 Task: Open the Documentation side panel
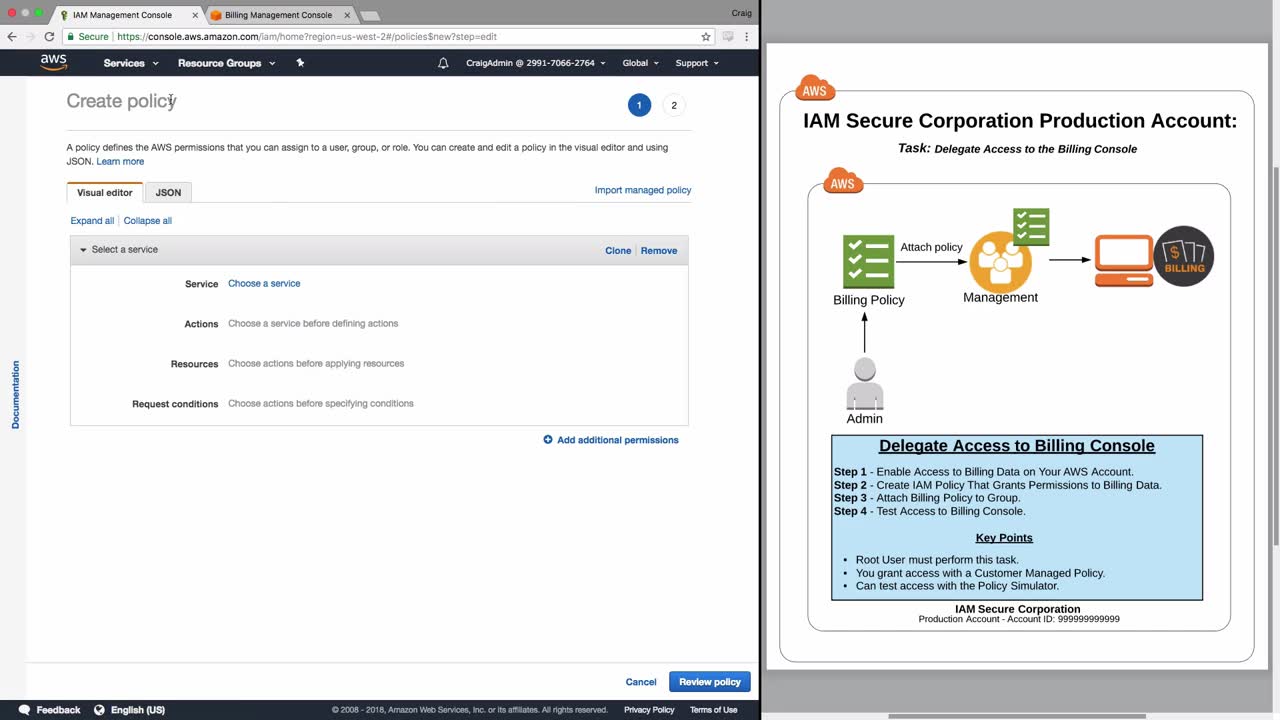[15, 395]
